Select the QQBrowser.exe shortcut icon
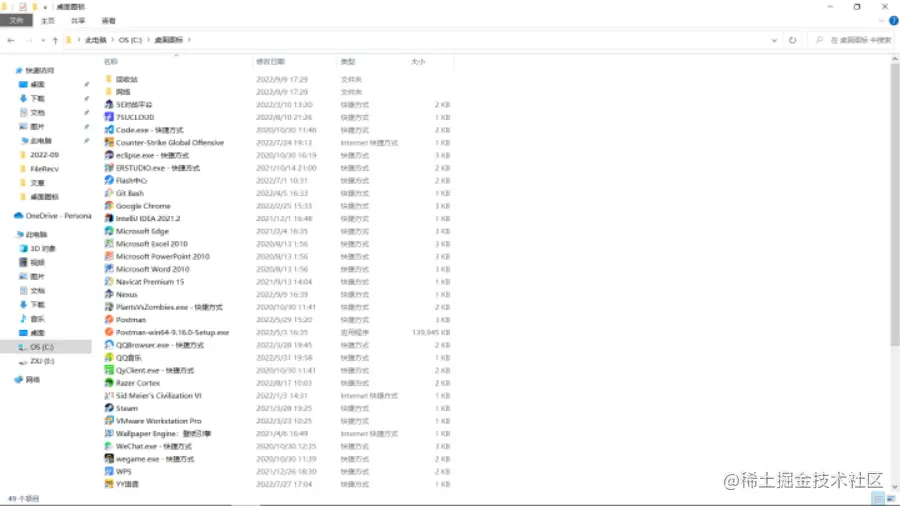This screenshot has height=507, width=900. point(109,345)
